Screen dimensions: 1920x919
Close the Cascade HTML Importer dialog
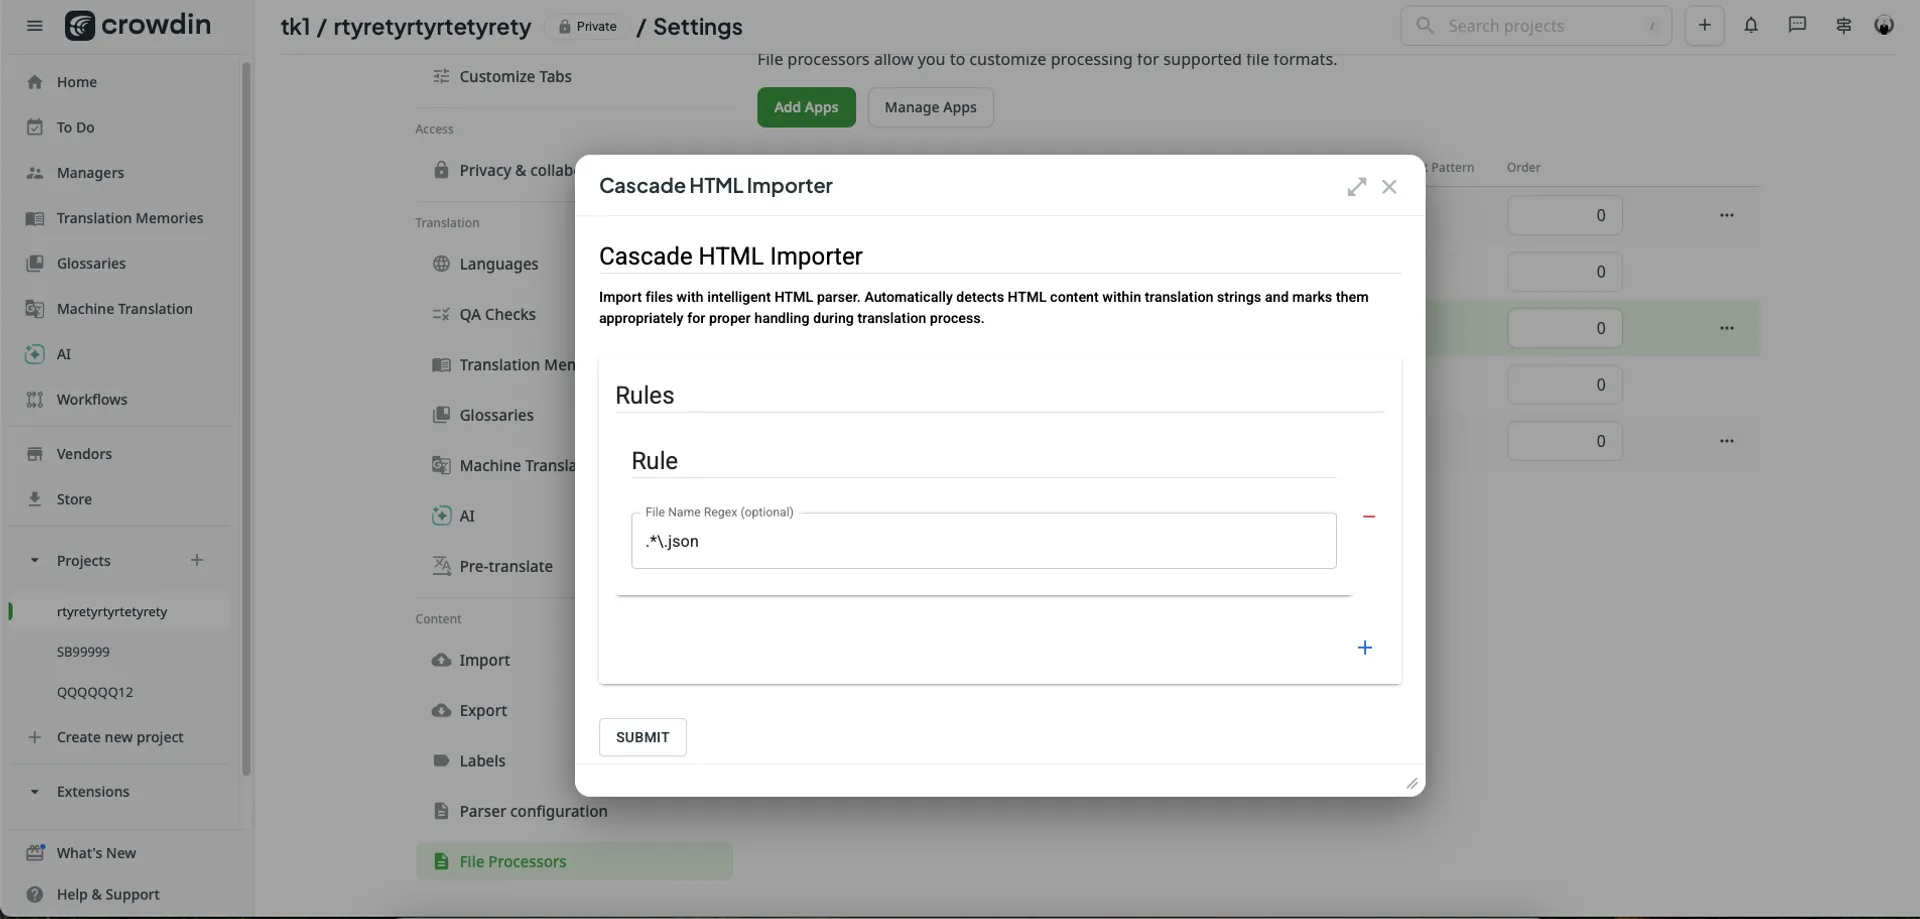click(x=1389, y=187)
